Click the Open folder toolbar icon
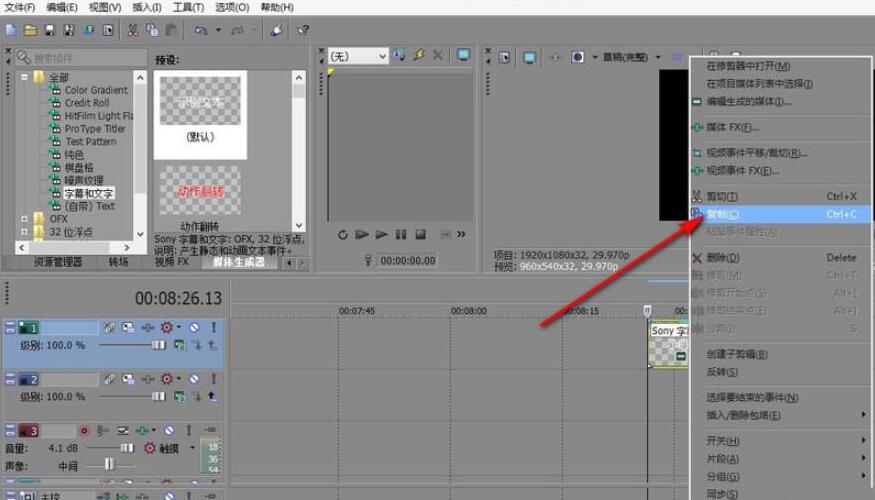 (x=31, y=30)
